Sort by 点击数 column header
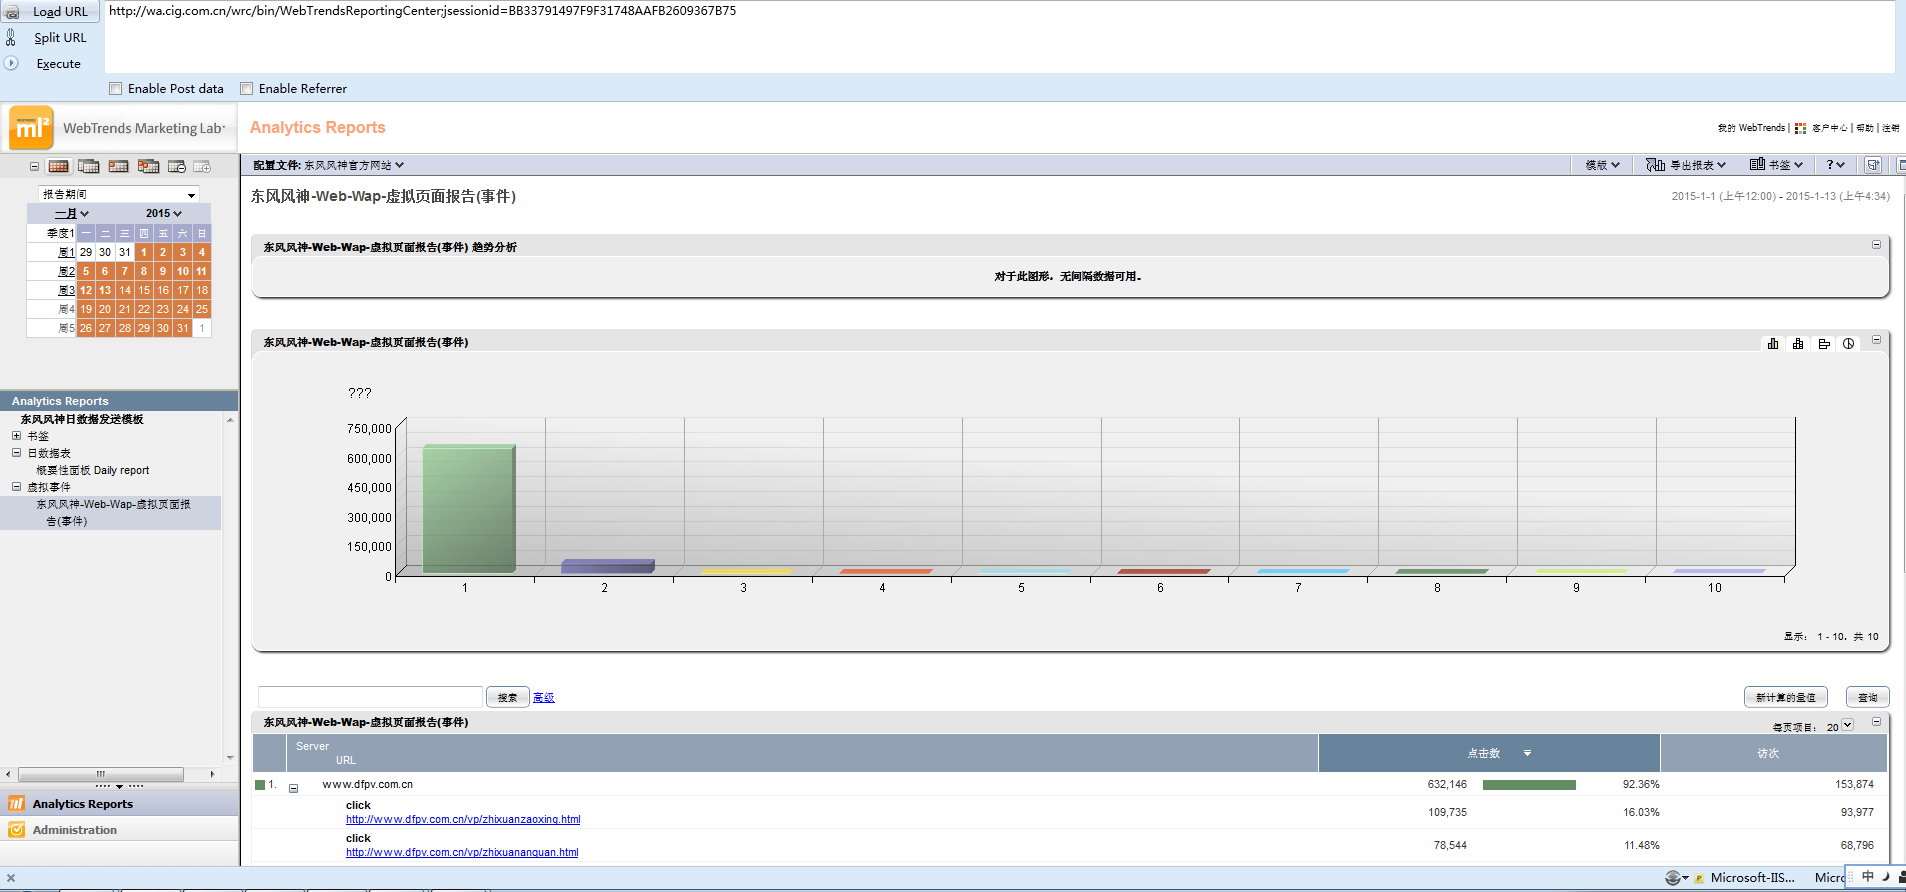 pos(1488,753)
